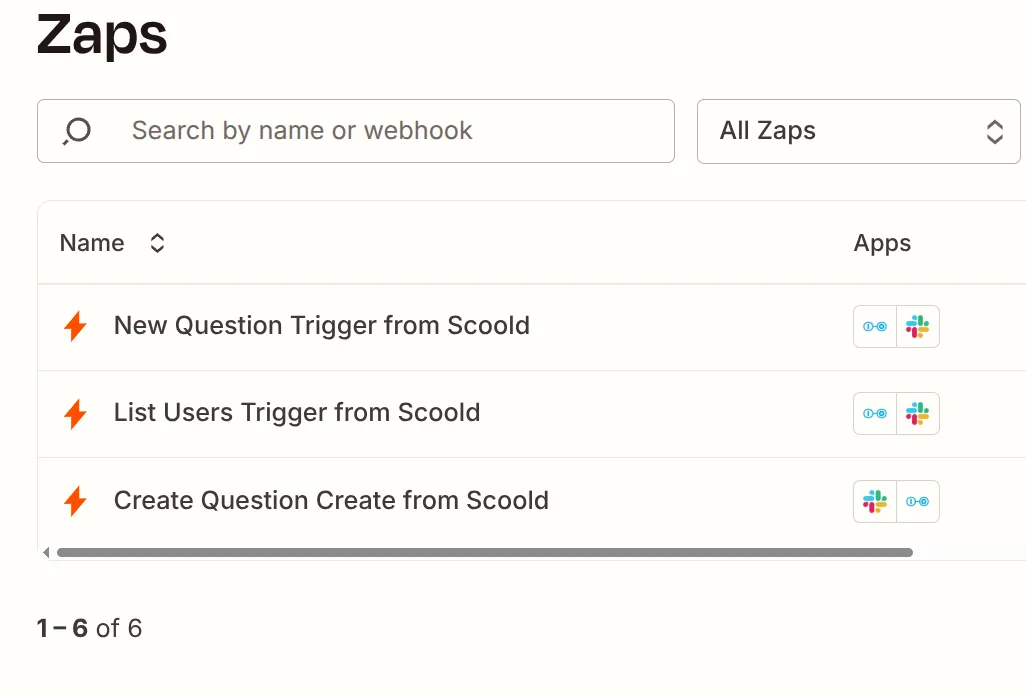Click the Scoold app icon beside List Users Trigger
This screenshot has width=1026, height=694.
pos(874,413)
